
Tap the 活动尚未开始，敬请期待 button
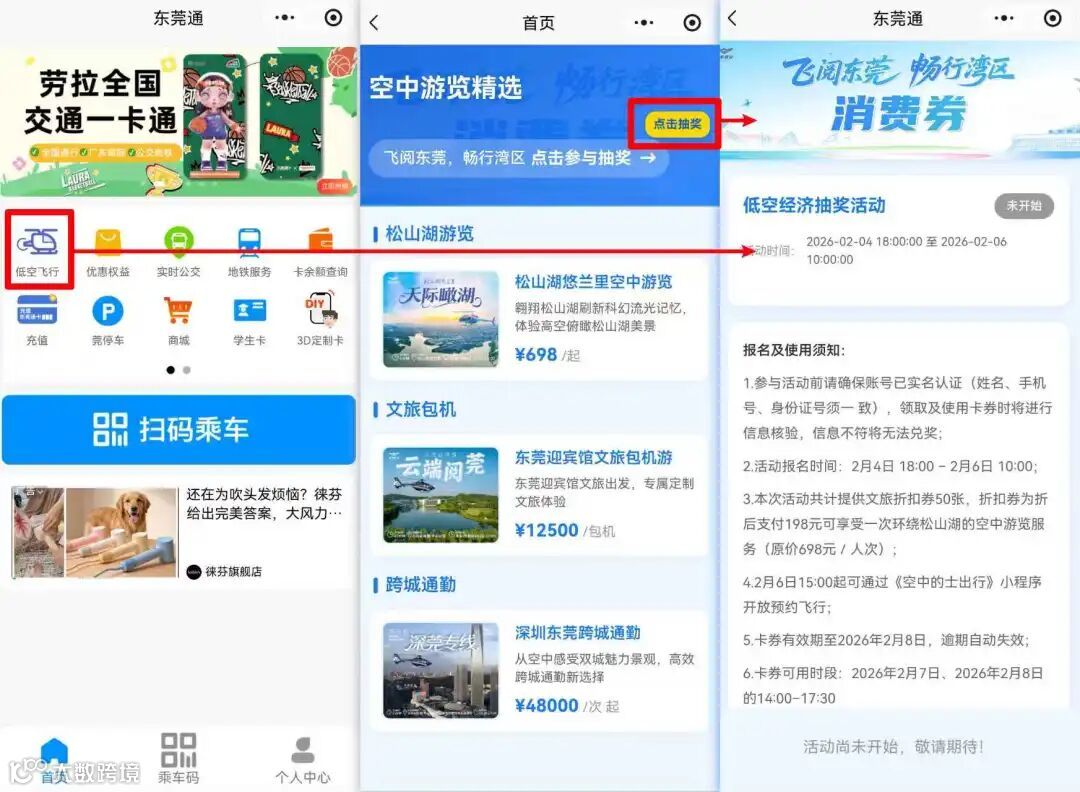[x=893, y=747]
